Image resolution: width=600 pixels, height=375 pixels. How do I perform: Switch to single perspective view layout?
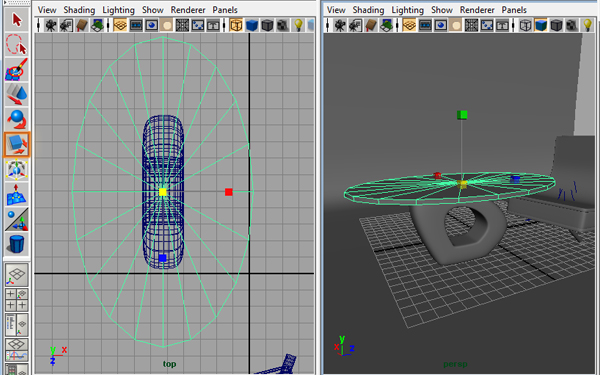(17, 275)
